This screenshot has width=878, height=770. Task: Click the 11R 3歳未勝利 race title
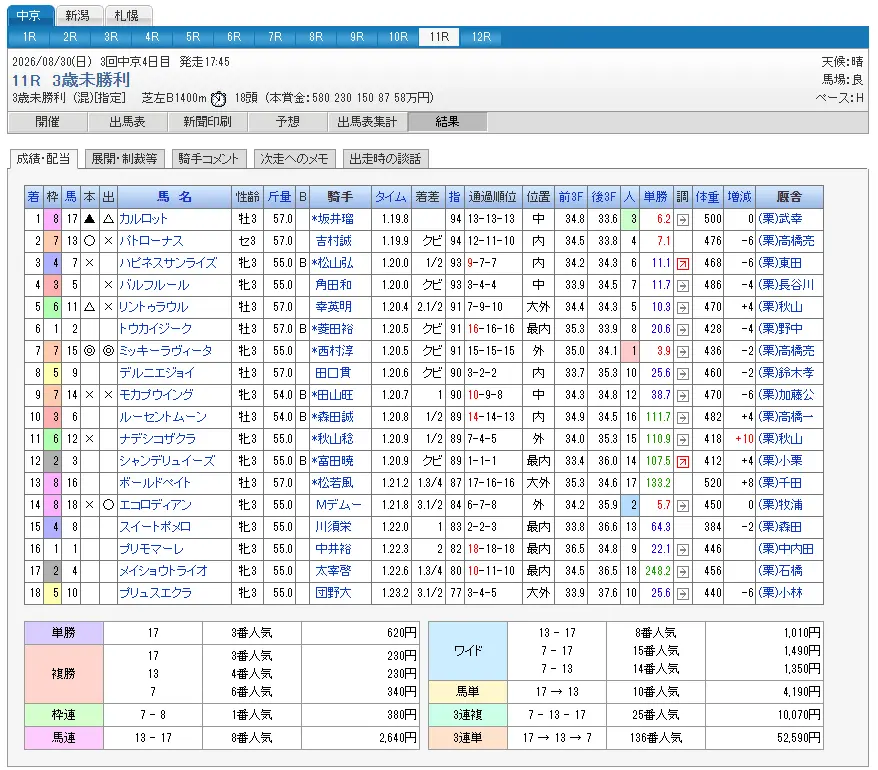71,80
